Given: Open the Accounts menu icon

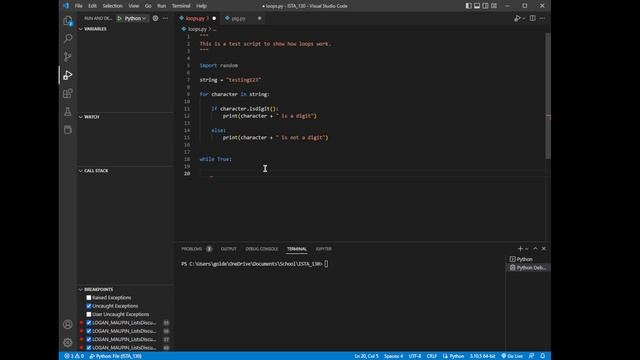Looking at the screenshot, I should 68,324.
